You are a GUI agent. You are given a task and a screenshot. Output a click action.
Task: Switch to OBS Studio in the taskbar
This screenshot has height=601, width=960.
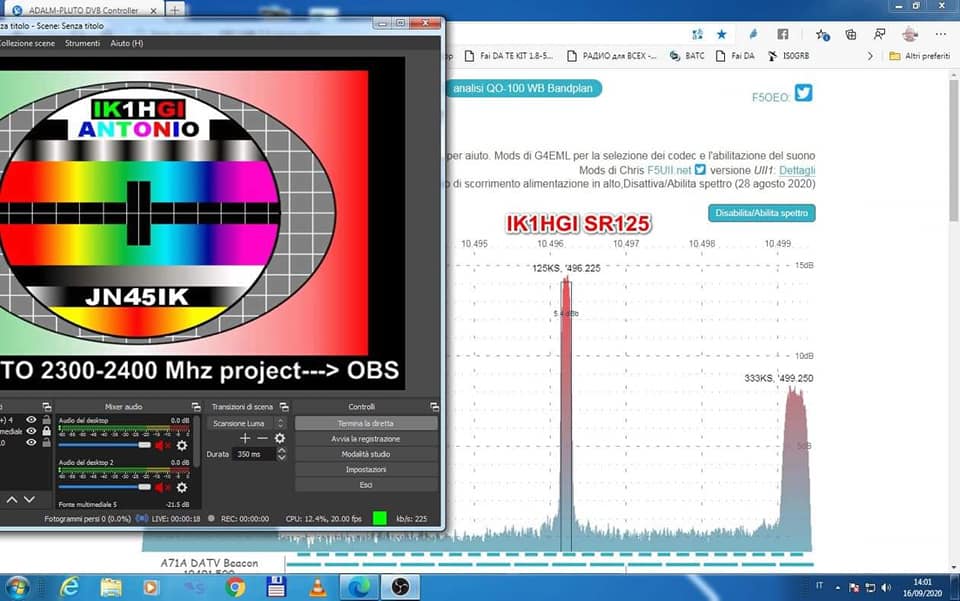pyautogui.click(x=400, y=588)
